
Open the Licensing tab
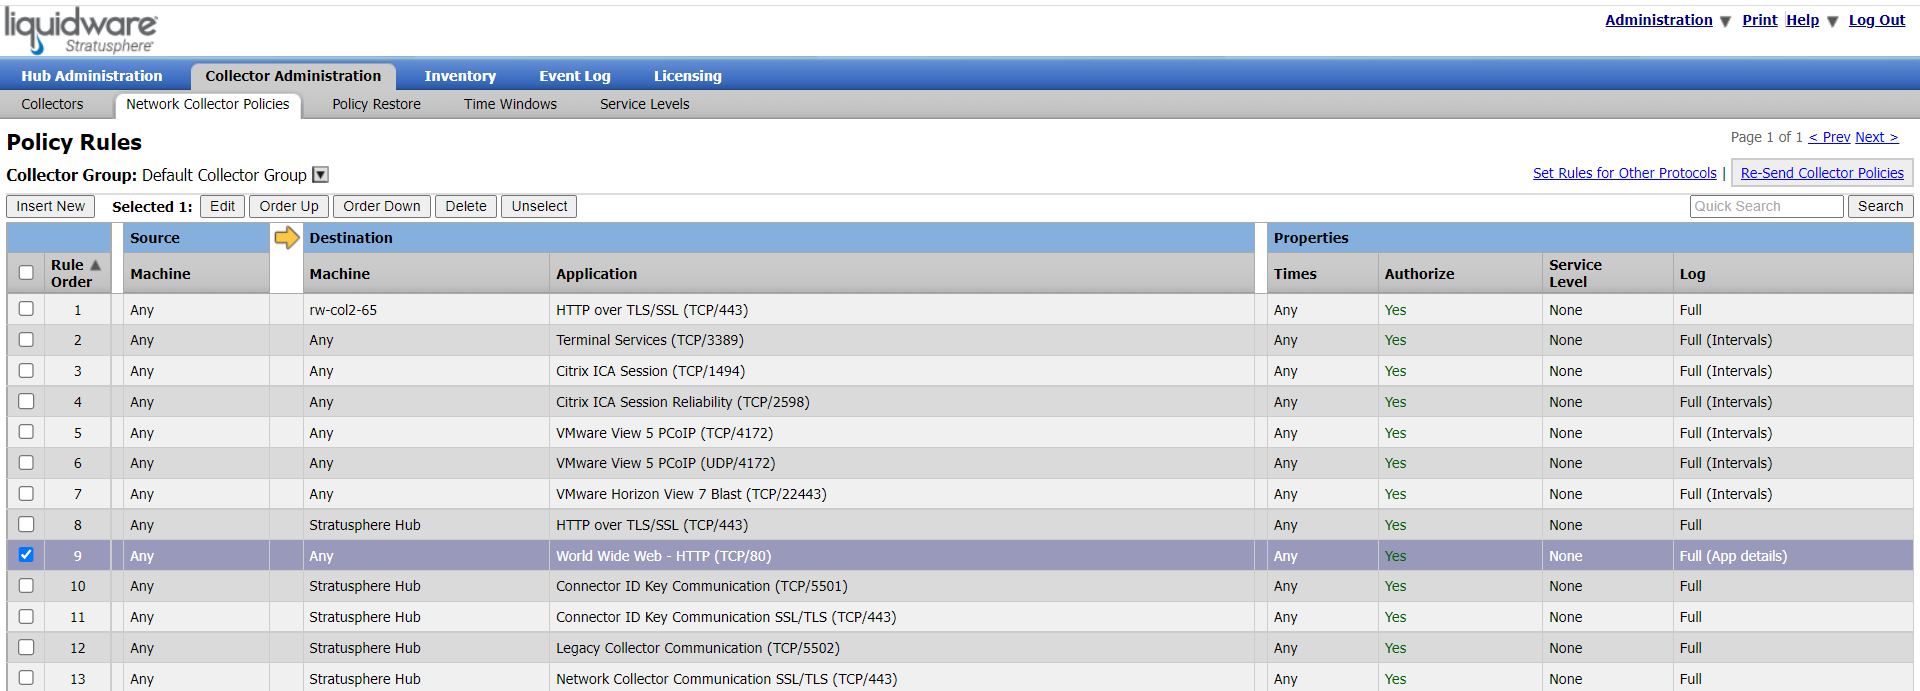[688, 76]
